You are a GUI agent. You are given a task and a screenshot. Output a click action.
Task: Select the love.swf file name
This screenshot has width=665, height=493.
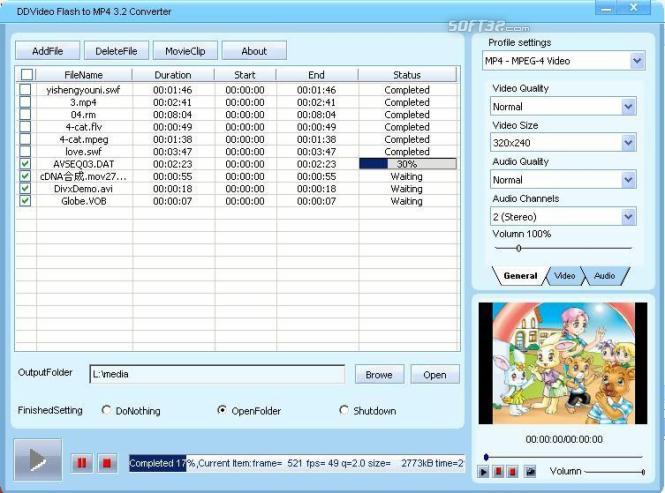tap(84, 151)
